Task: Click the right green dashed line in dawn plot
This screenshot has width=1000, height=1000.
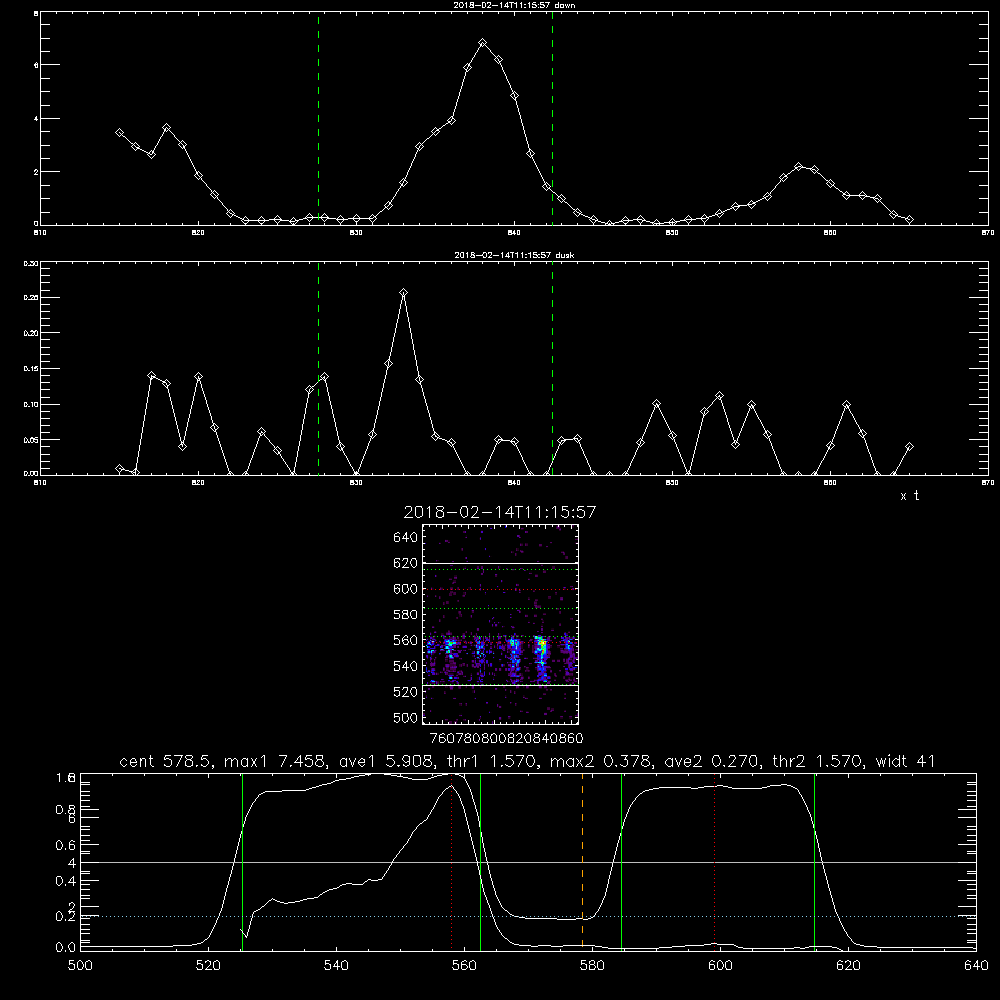Action: point(552,119)
